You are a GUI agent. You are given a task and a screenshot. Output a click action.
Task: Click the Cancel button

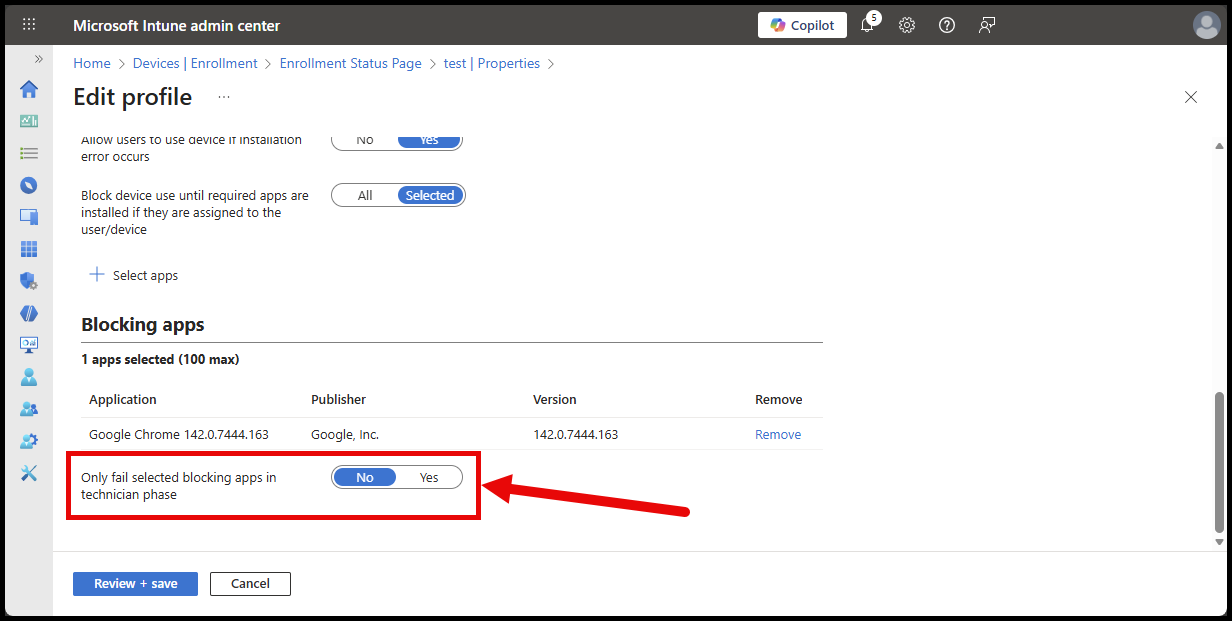pos(250,583)
